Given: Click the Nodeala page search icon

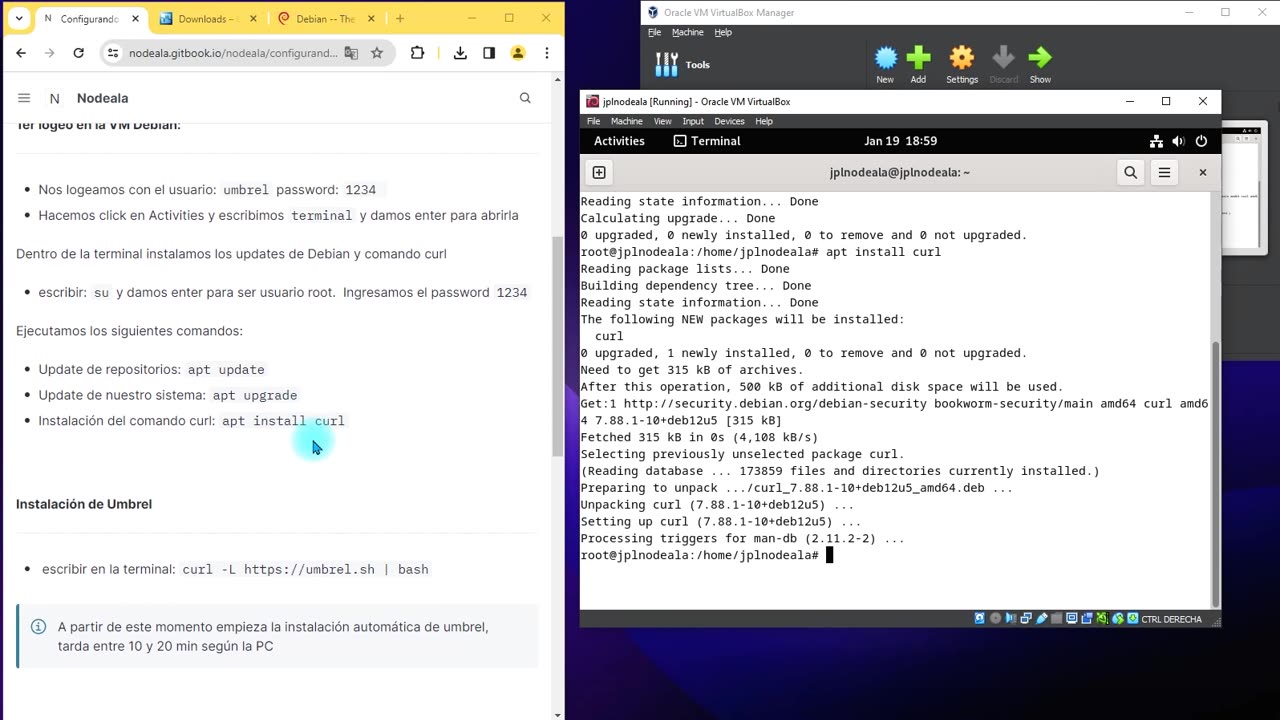Looking at the screenshot, I should coord(525,98).
